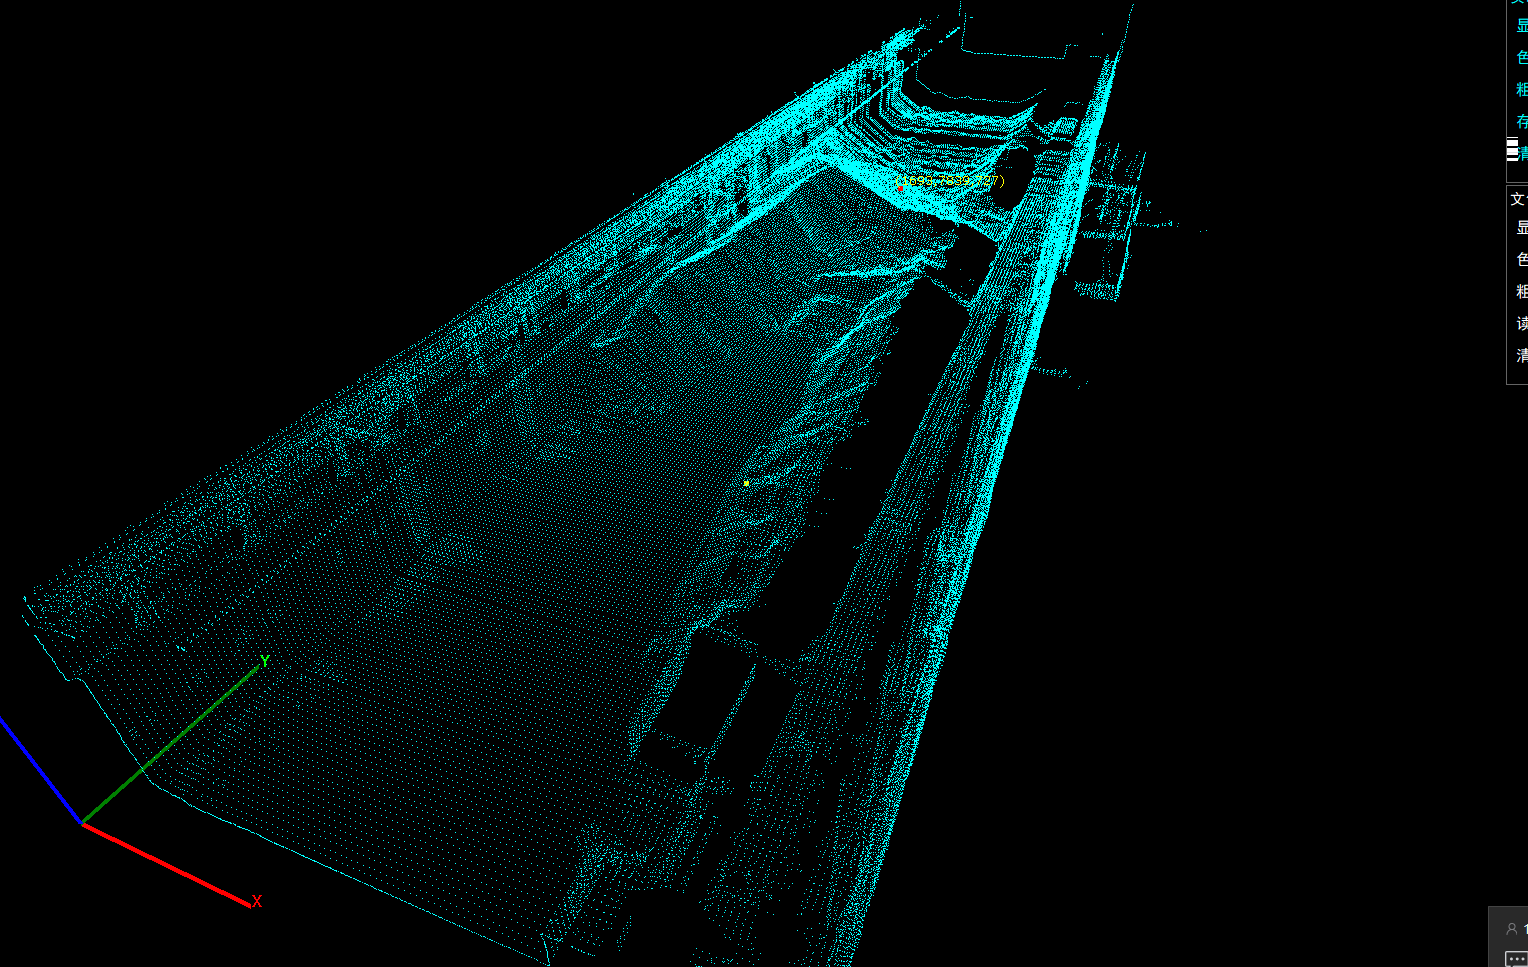Click the cyan 清 clear option
This screenshot has width=1528, height=967.
(x=1523, y=153)
